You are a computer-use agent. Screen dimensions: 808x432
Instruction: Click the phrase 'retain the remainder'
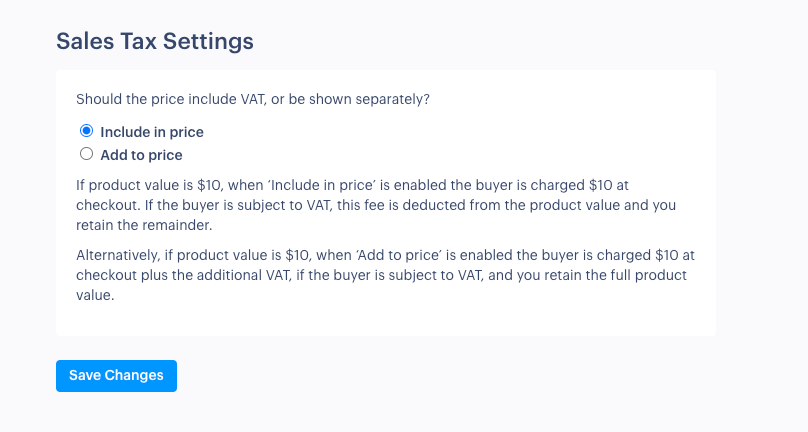144,225
